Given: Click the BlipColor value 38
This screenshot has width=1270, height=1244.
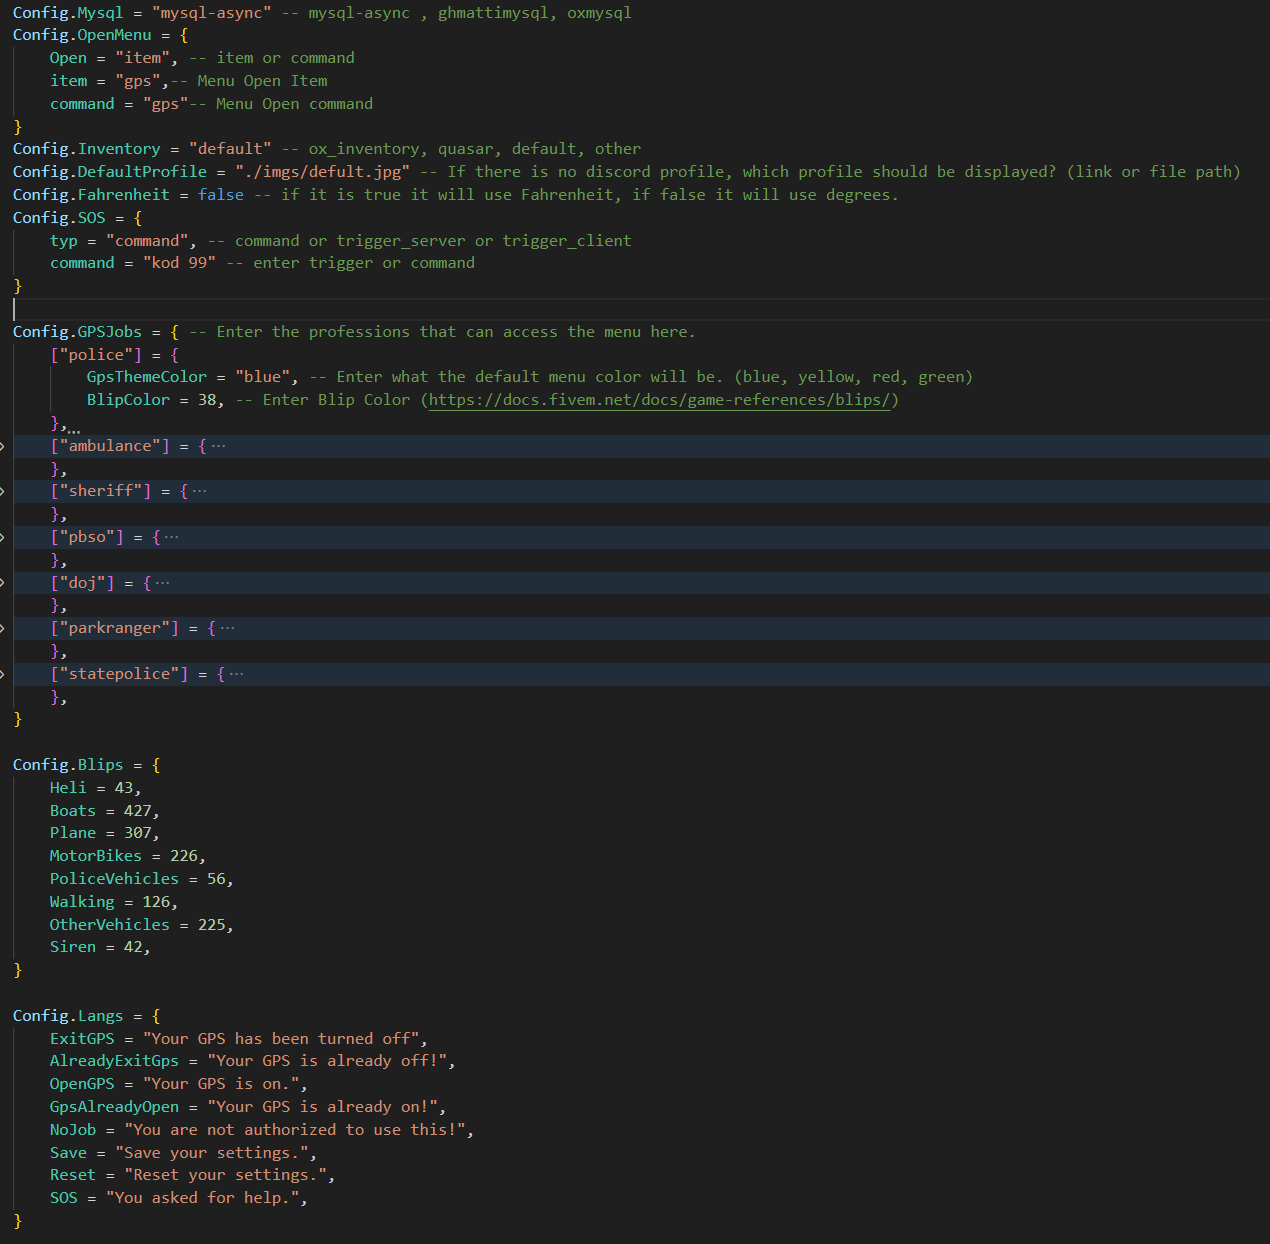Looking at the screenshot, I should click(207, 400).
